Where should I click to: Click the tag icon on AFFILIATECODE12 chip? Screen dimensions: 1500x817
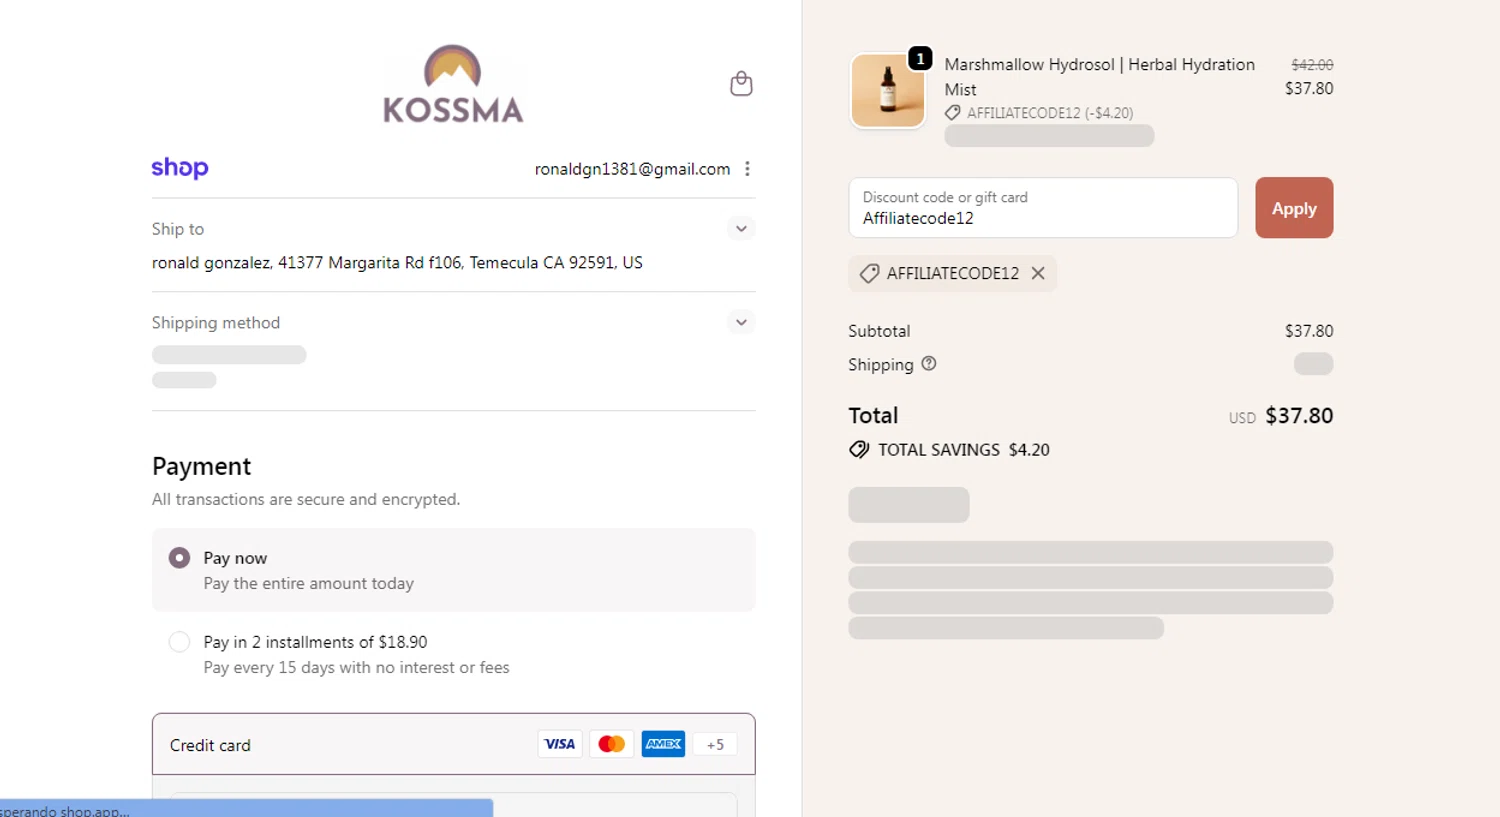[869, 273]
